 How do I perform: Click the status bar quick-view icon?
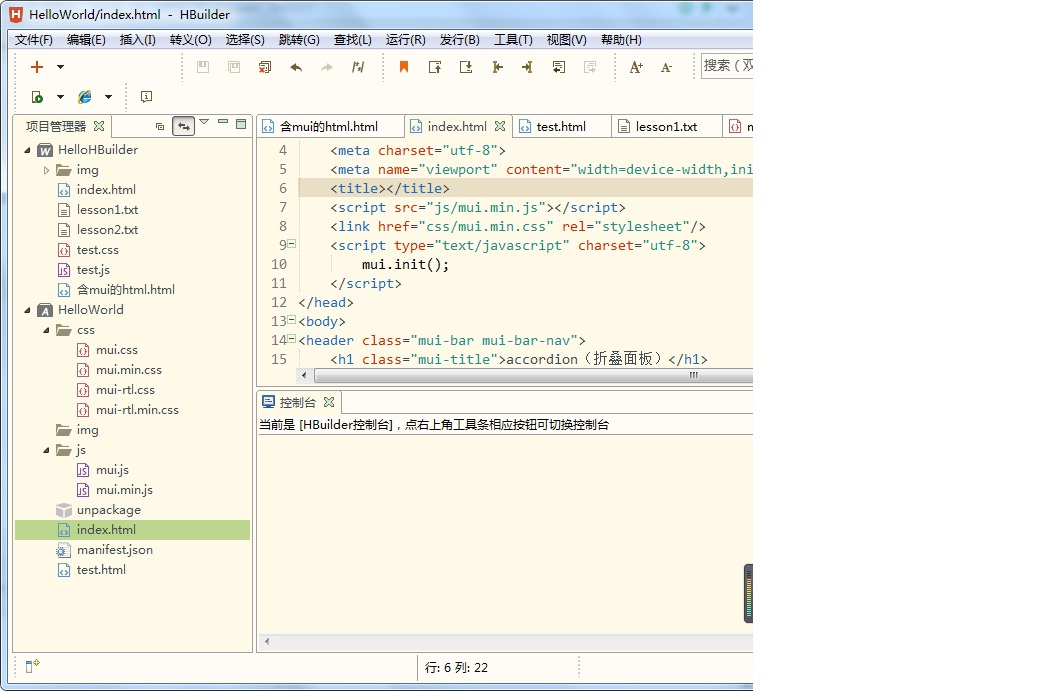[x=32, y=665]
